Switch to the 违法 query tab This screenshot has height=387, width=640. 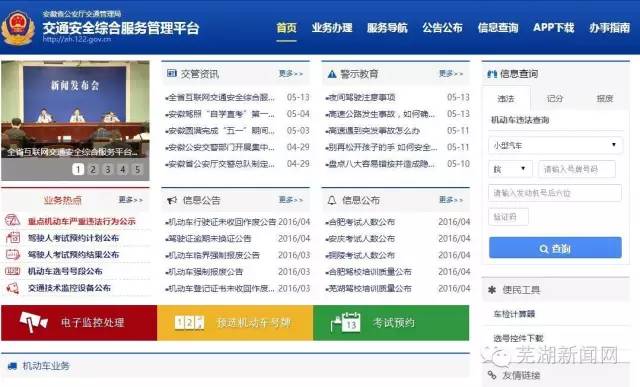coord(506,98)
